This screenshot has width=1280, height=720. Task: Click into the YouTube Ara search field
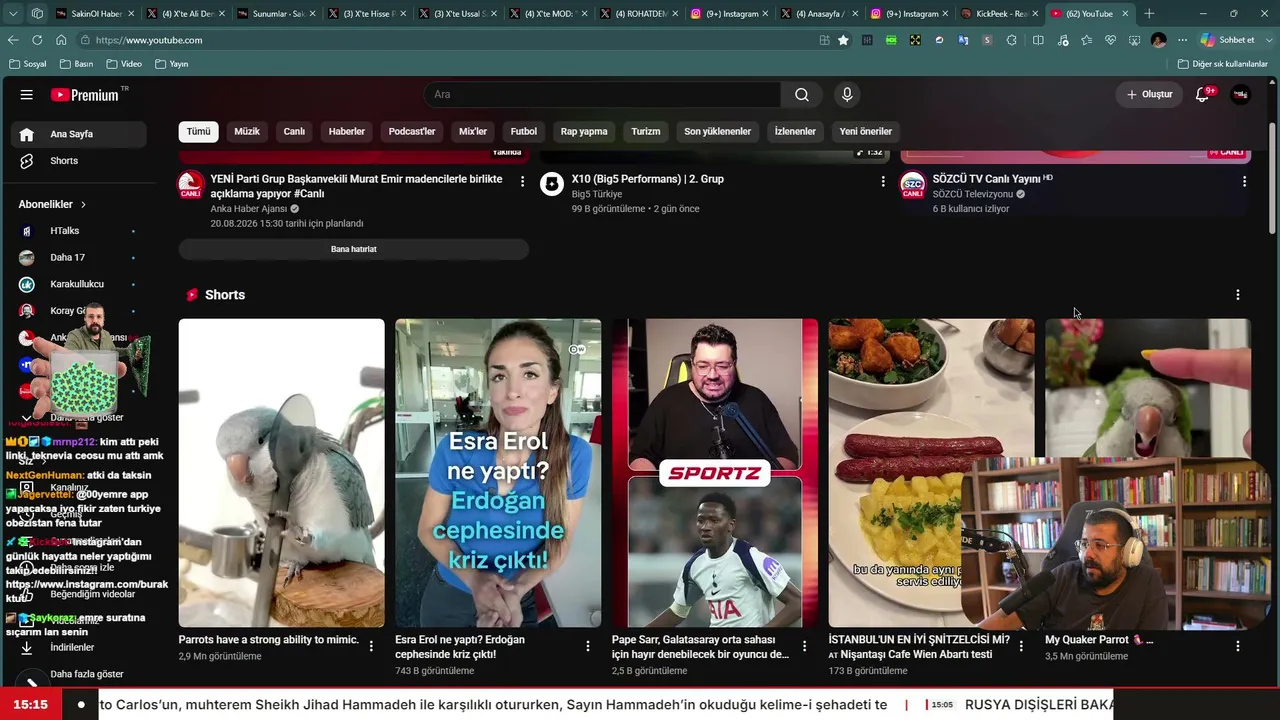point(602,95)
